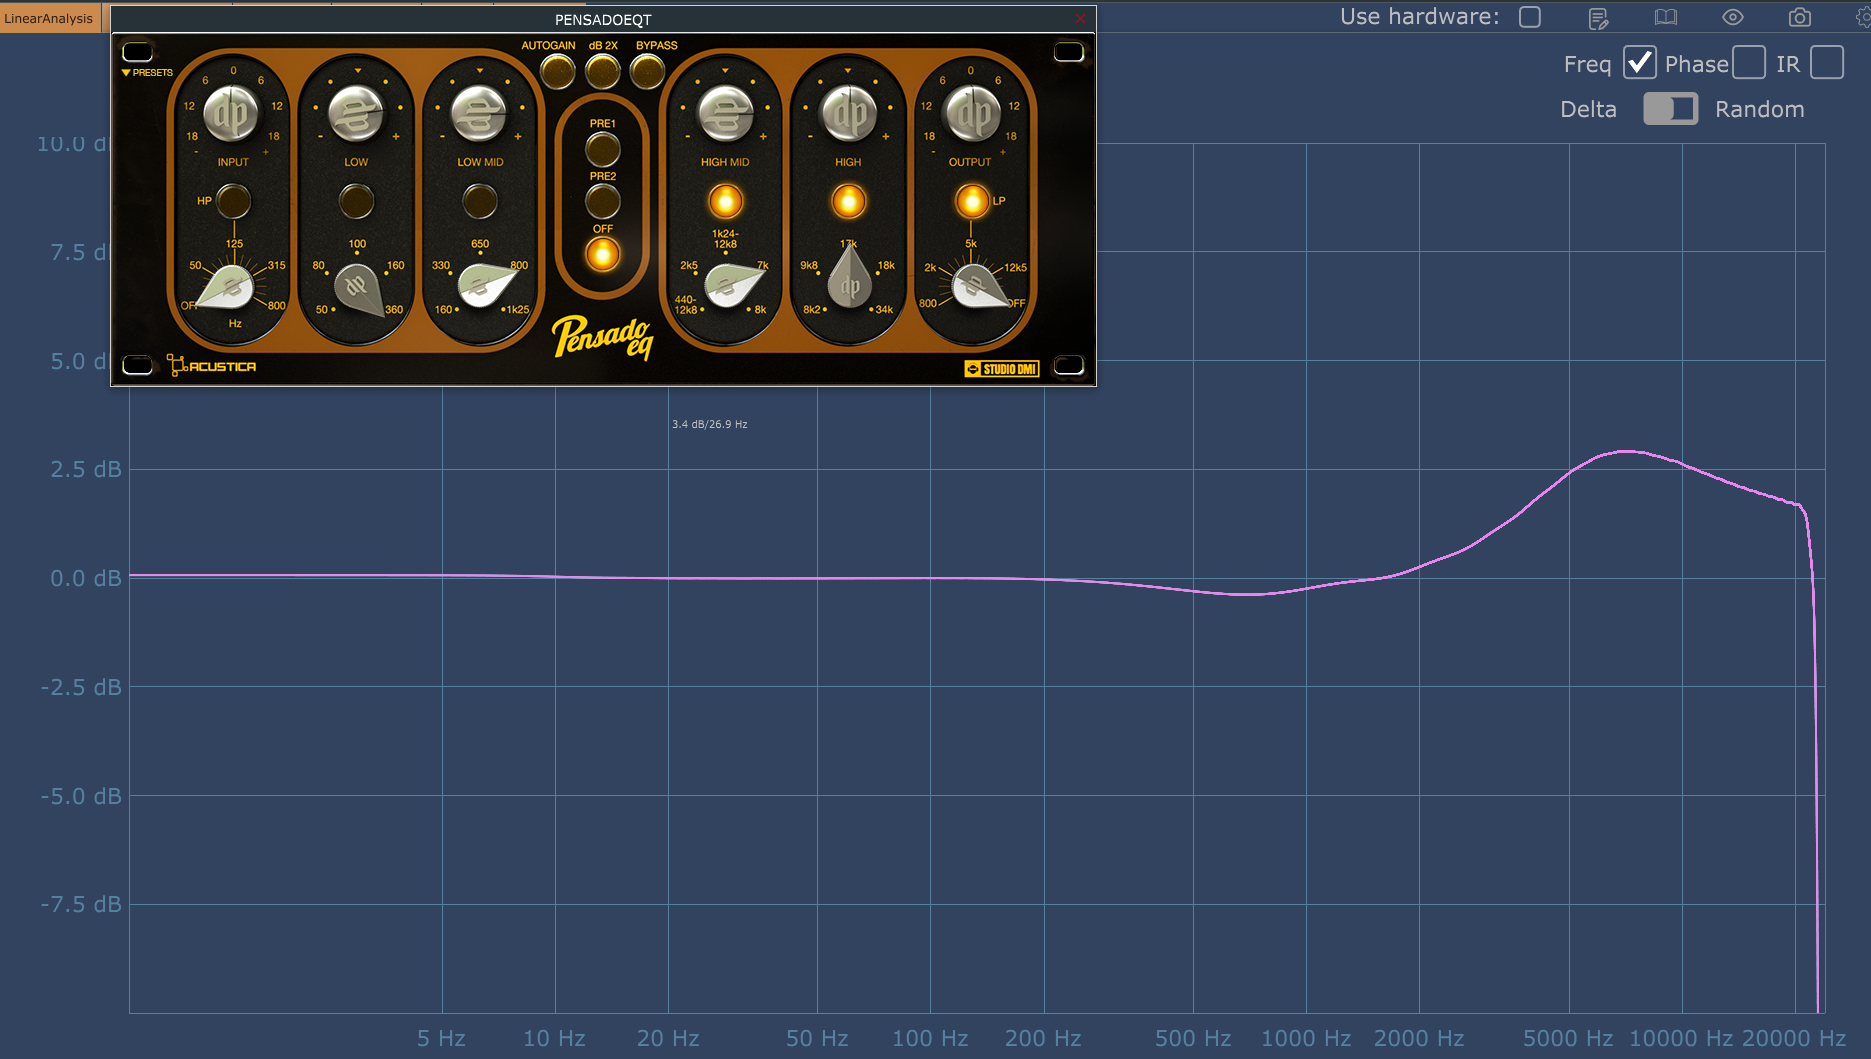Uncheck the Freq checkbox
Screen dimensions: 1871x1059
coord(1639,63)
